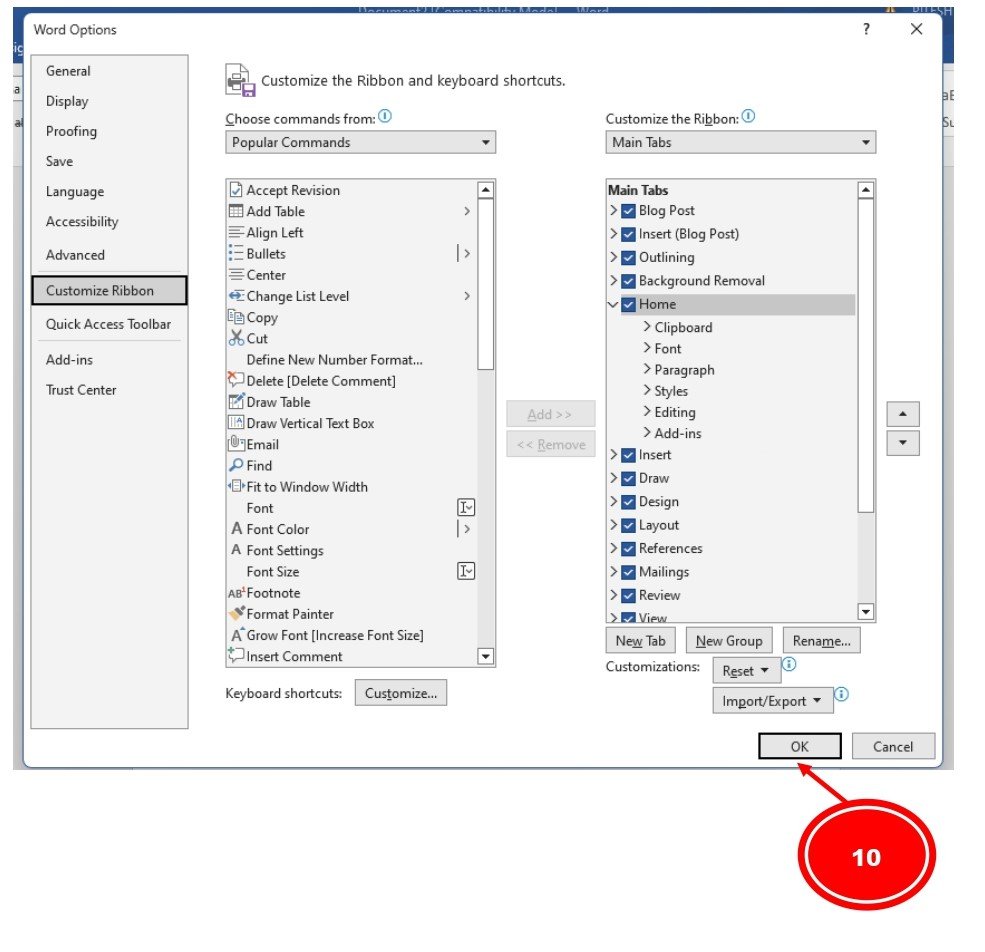Click the commands list scrollbar thumb
Image resolution: width=985 pixels, height=952 pixels.
(x=486, y=284)
